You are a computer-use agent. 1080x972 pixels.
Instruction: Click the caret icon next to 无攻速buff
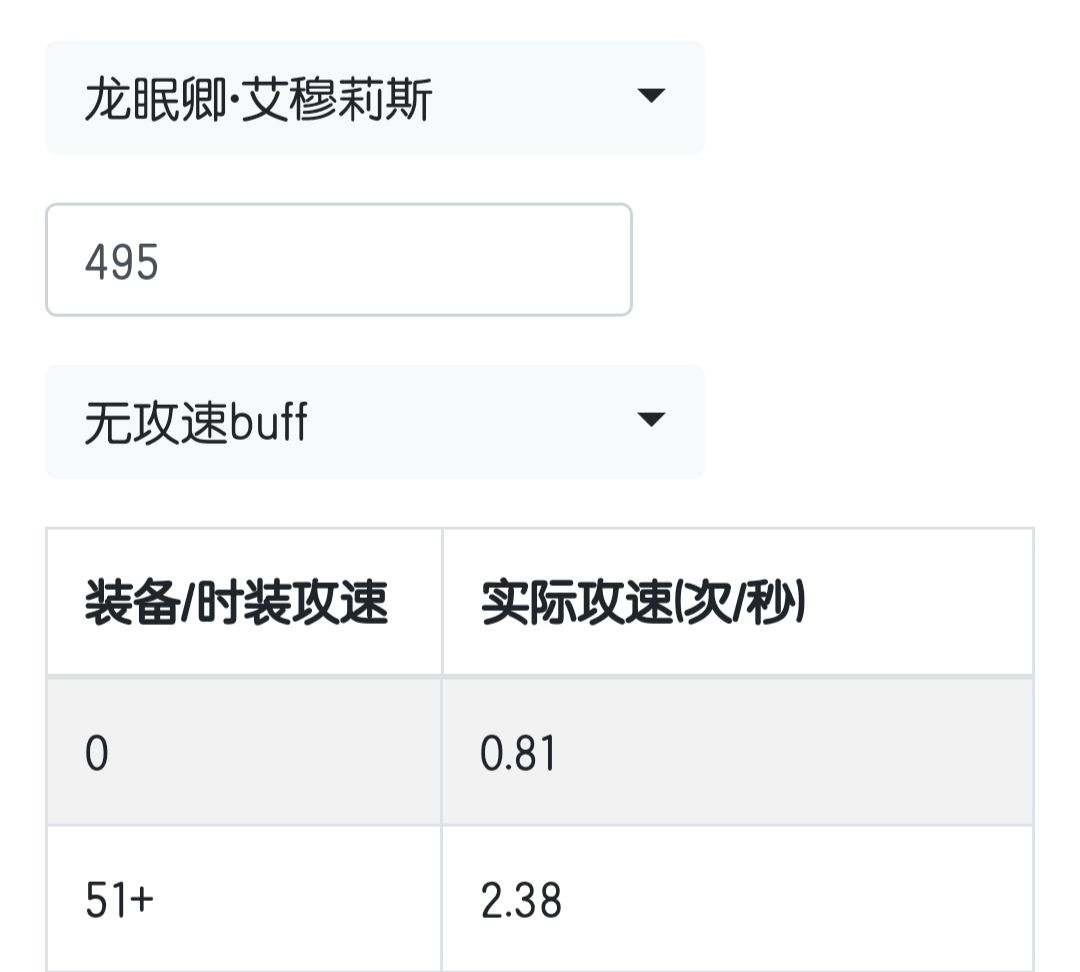[651, 419]
